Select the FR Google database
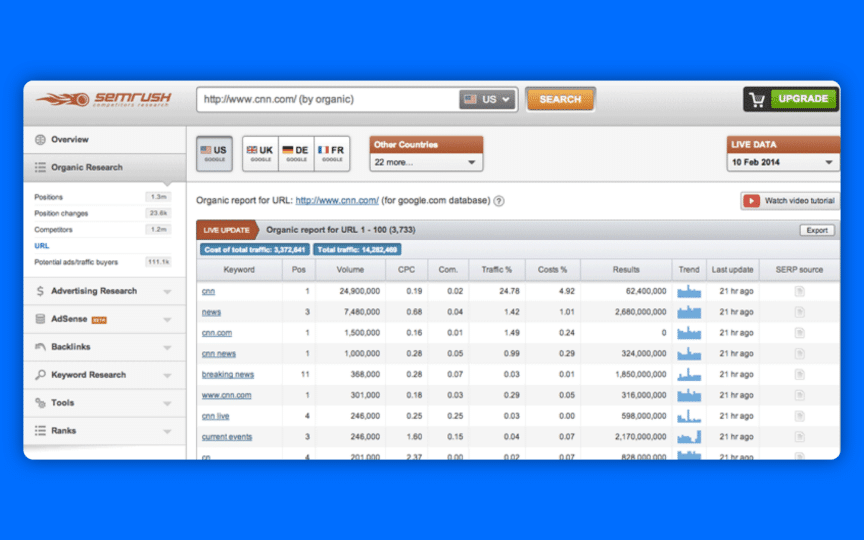Screen dimensions: 864x540 click(x=332, y=154)
